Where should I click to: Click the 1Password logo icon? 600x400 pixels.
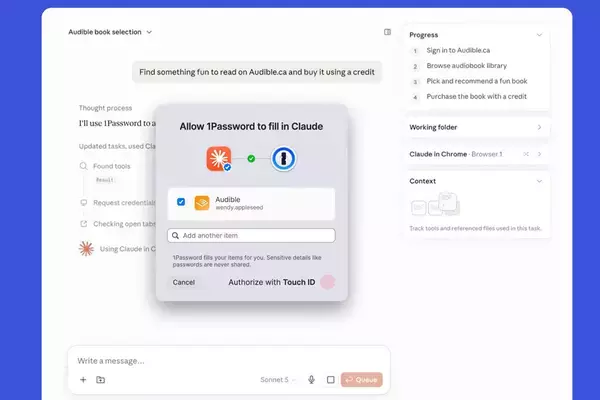284,158
